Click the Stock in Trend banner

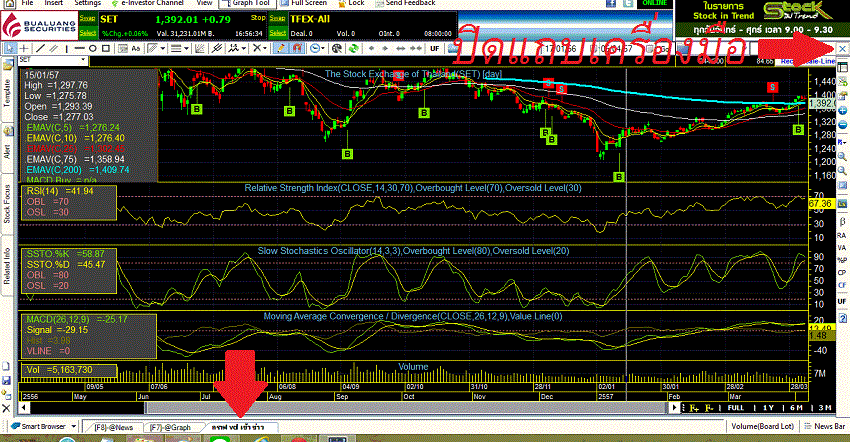[x=762, y=18]
